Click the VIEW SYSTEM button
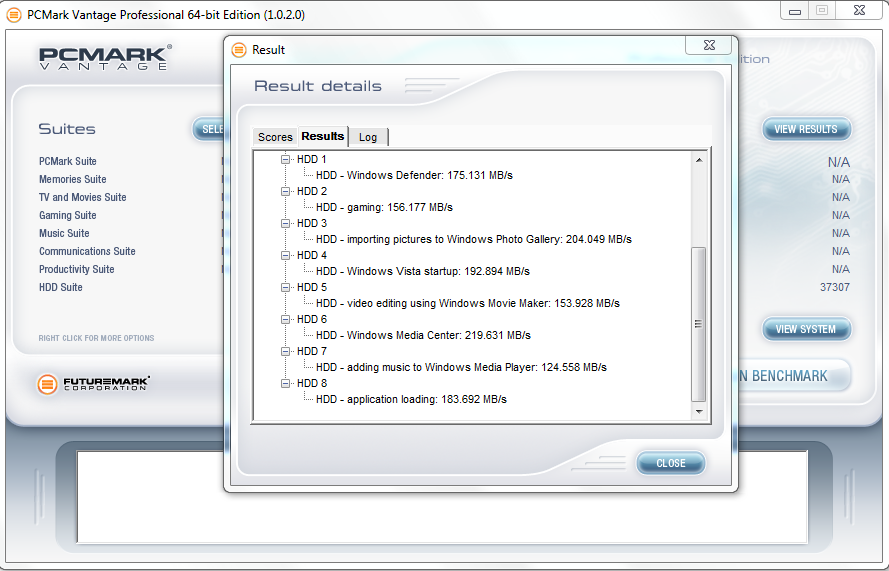The width and height of the screenshot is (889, 571). pos(806,329)
